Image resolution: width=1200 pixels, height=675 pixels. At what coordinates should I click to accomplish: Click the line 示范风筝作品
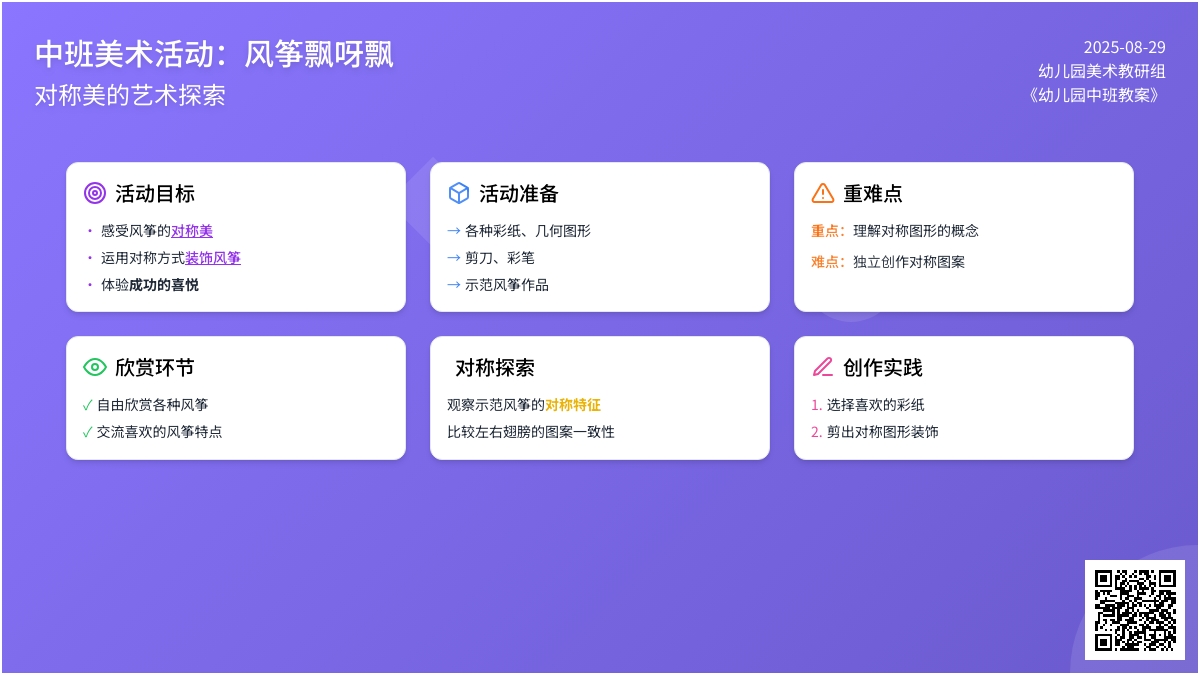pos(507,285)
